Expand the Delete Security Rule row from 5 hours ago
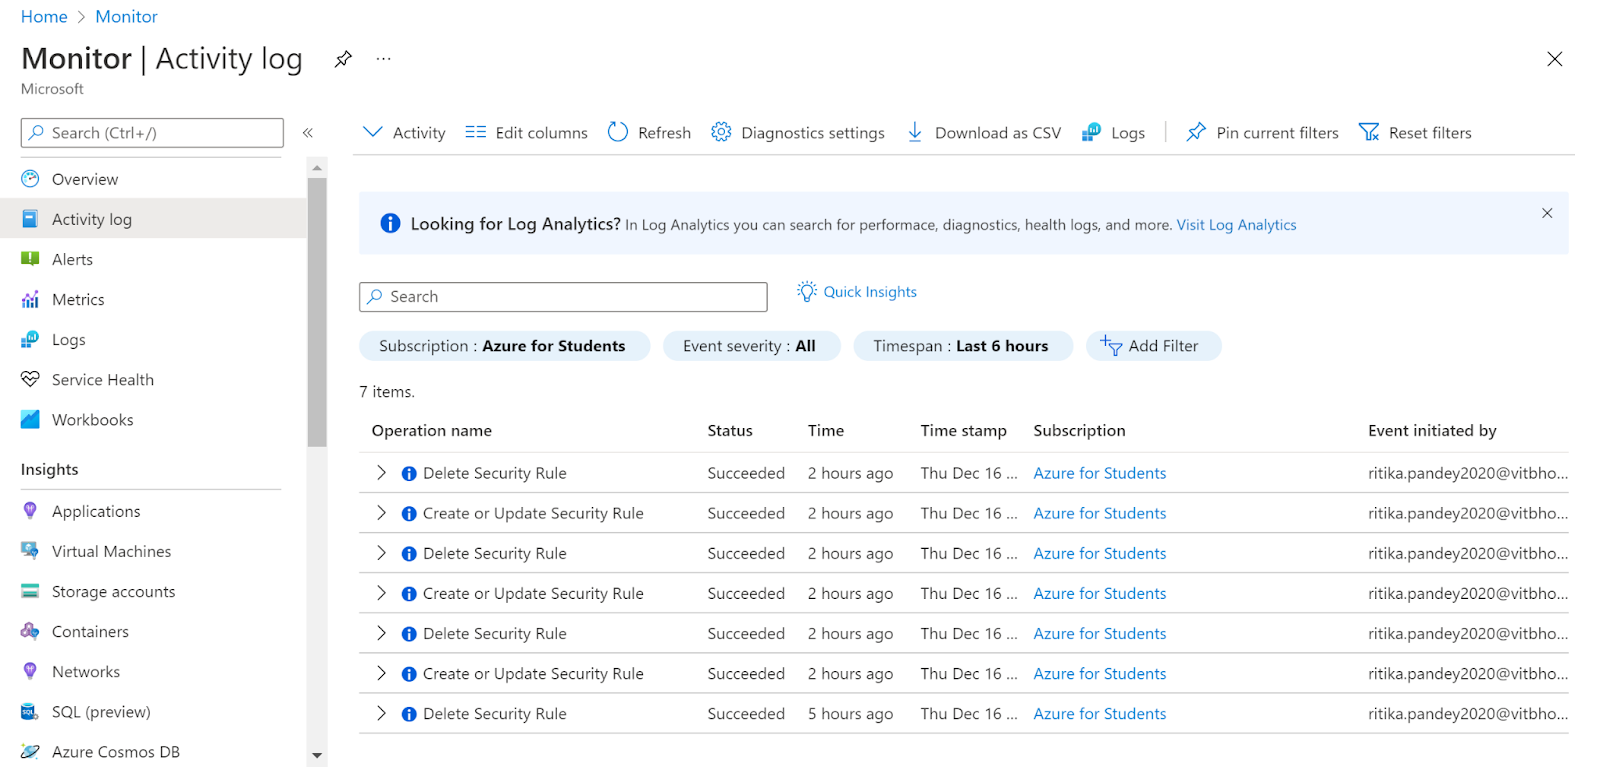 tap(381, 714)
